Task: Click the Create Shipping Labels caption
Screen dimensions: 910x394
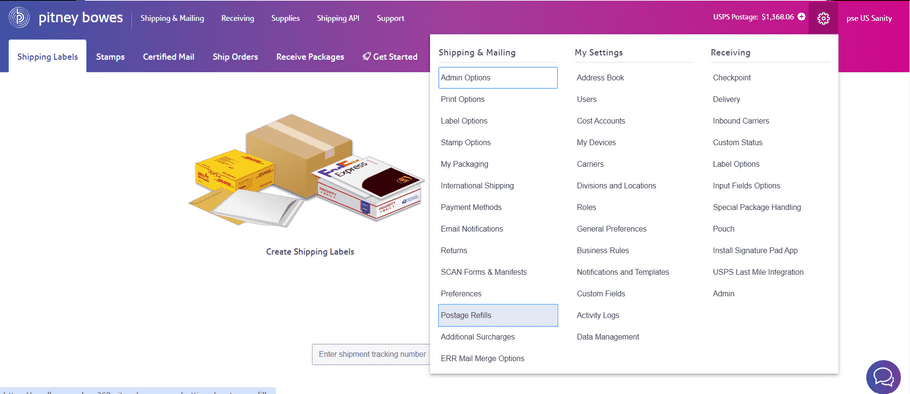Action: pyautogui.click(x=310, y=252)
